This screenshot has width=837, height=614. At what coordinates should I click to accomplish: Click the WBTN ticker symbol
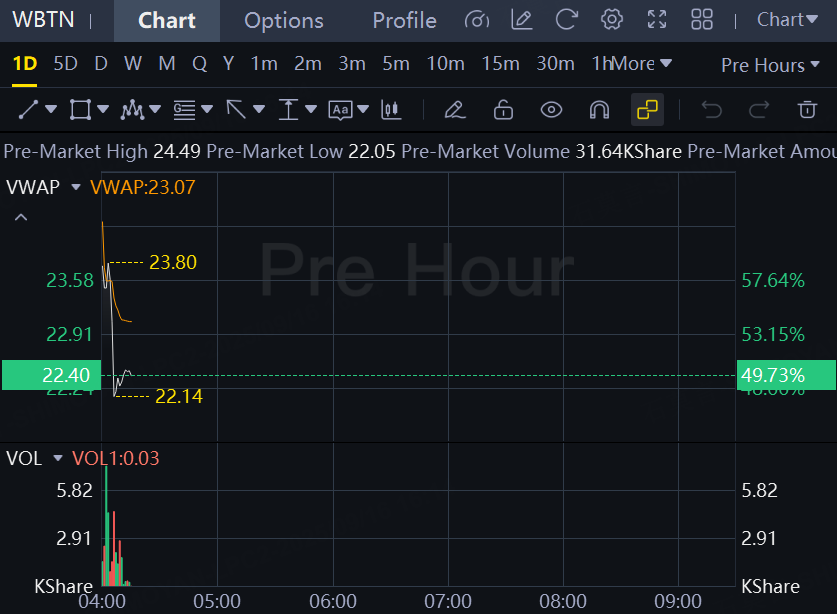[x=43, y=20]
